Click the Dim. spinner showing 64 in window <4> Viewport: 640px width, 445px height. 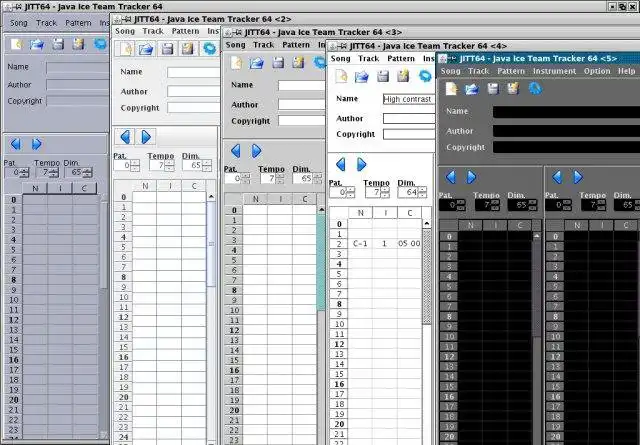pyautogui.click(x=412, y=192)
